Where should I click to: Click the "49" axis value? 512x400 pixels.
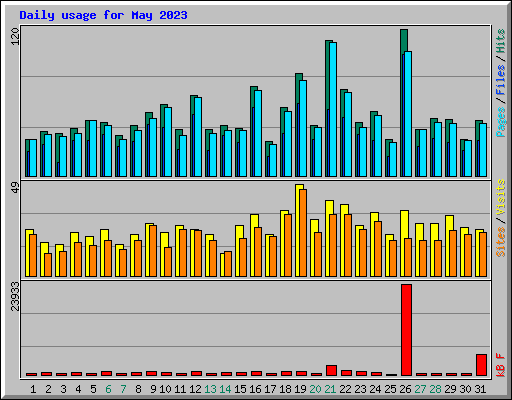(15, 187)
